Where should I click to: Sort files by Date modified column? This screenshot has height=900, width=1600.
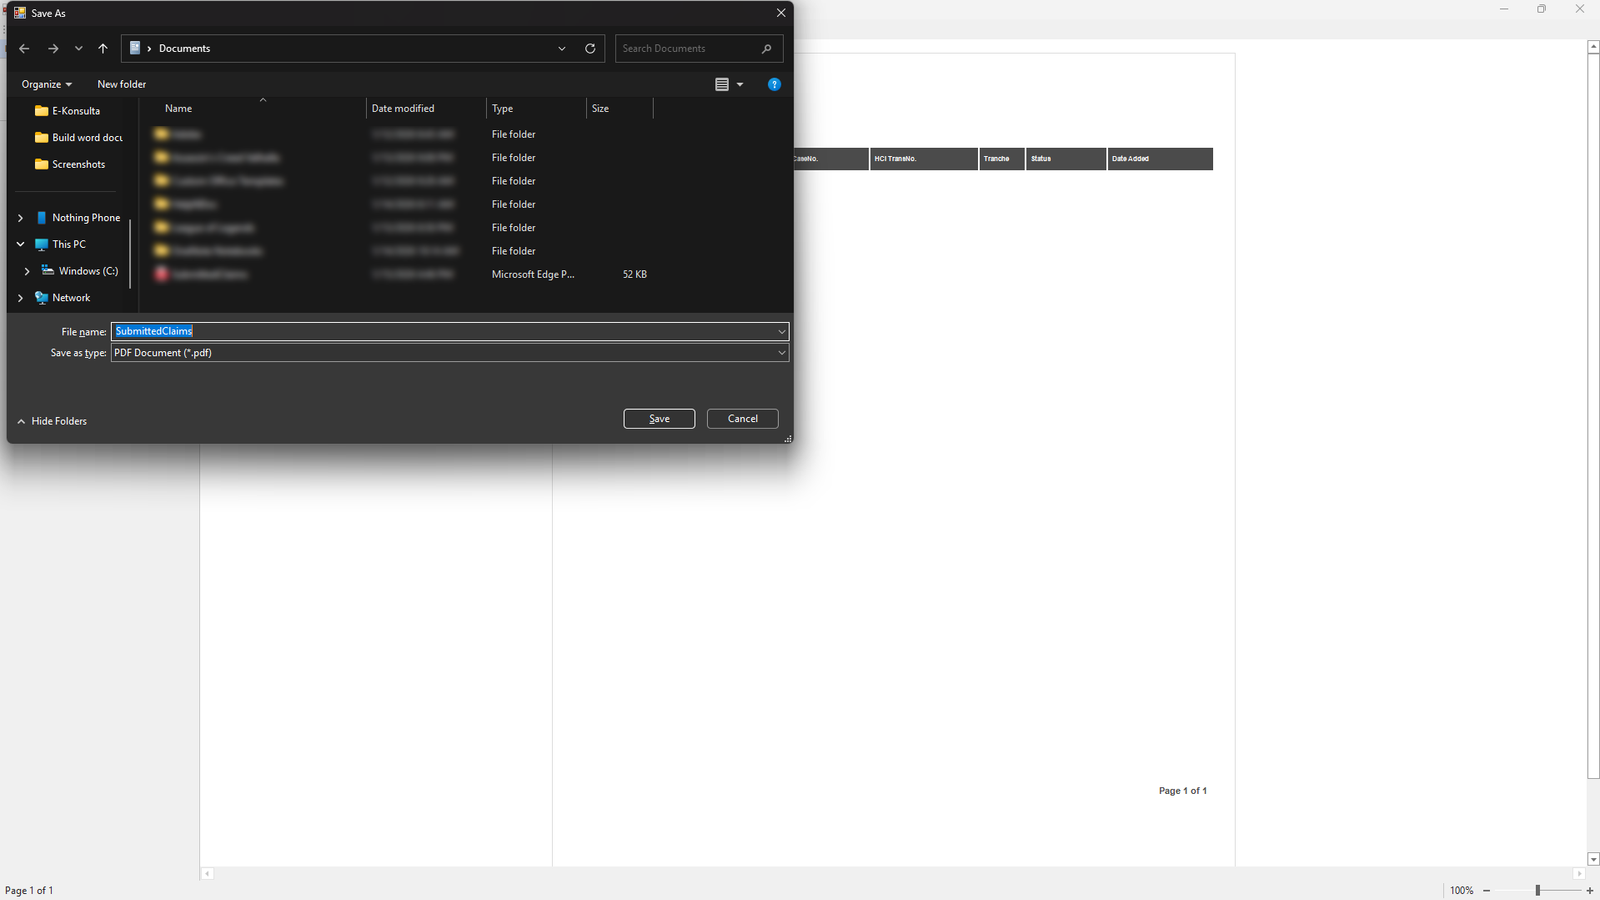(403, 109)
